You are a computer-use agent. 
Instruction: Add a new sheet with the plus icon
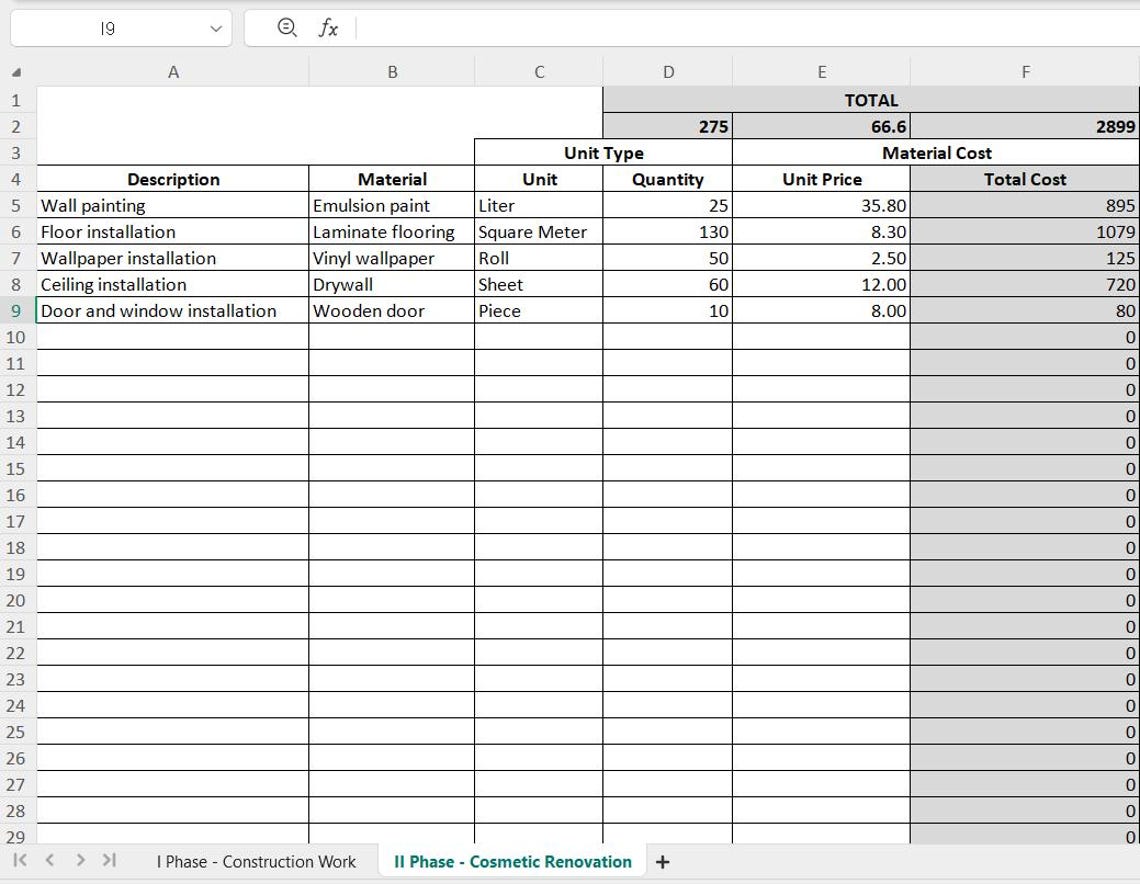pyautogui.click(x=663, y=861)
